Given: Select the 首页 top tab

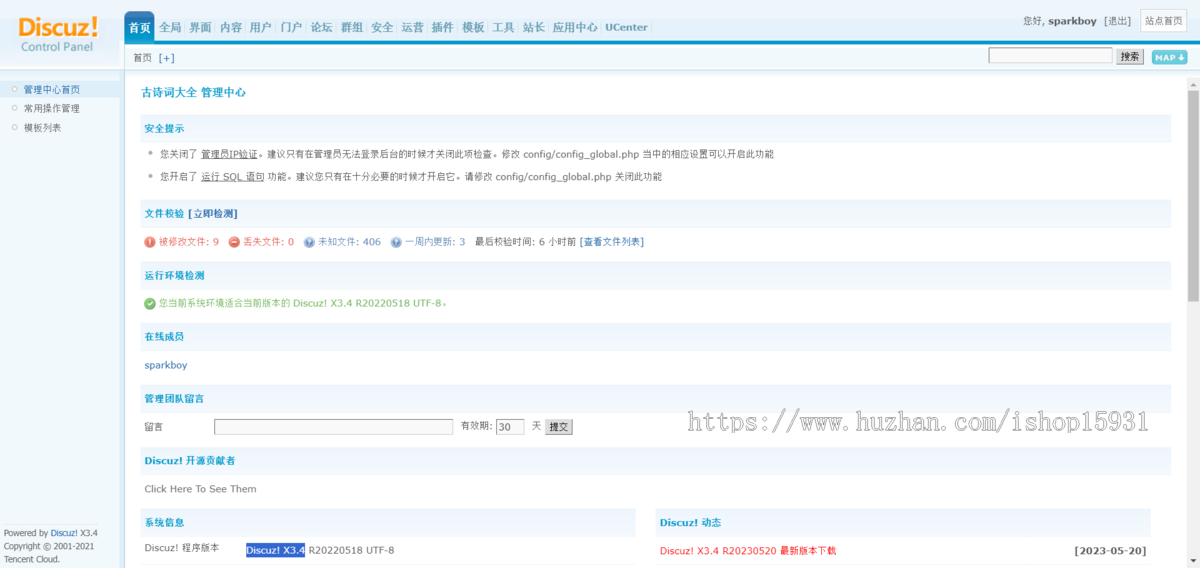Looking at the screenshot, I should click(139, 27).
